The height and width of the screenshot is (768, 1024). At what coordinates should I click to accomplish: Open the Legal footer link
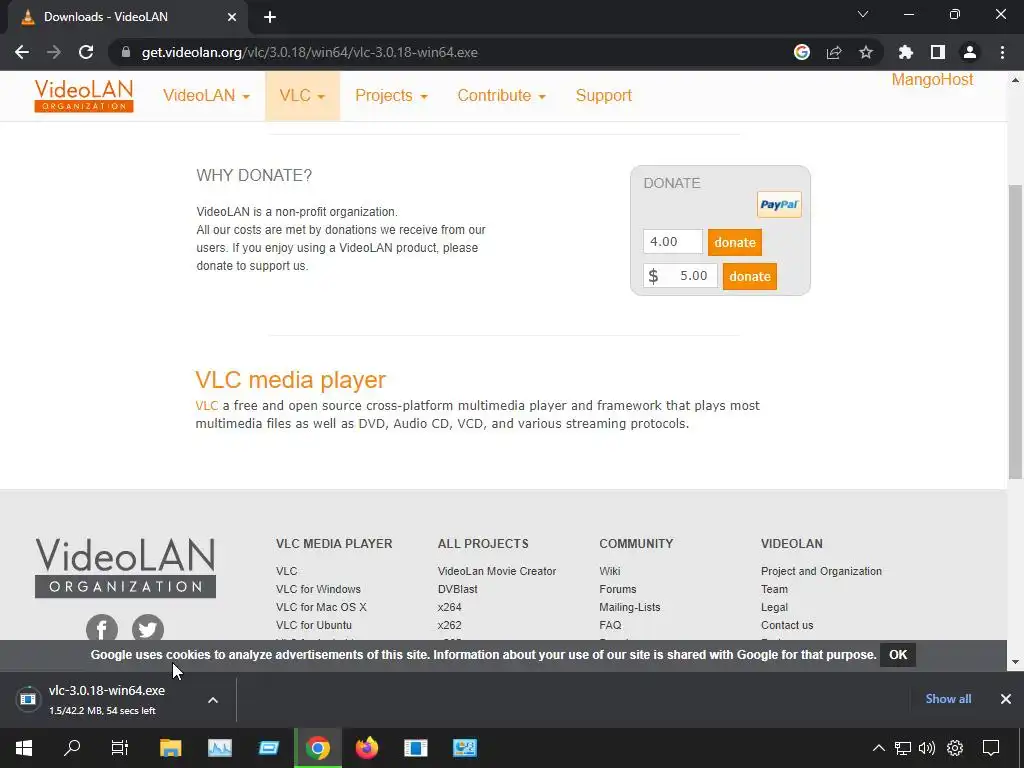tap(774, 607)
